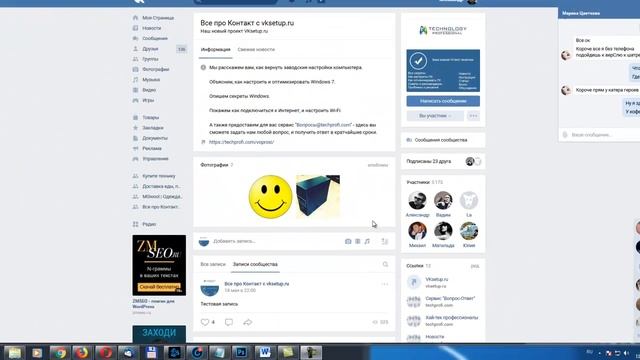Open Подписаны 23 друга block

pyautogui.click(x=443, y=162)
